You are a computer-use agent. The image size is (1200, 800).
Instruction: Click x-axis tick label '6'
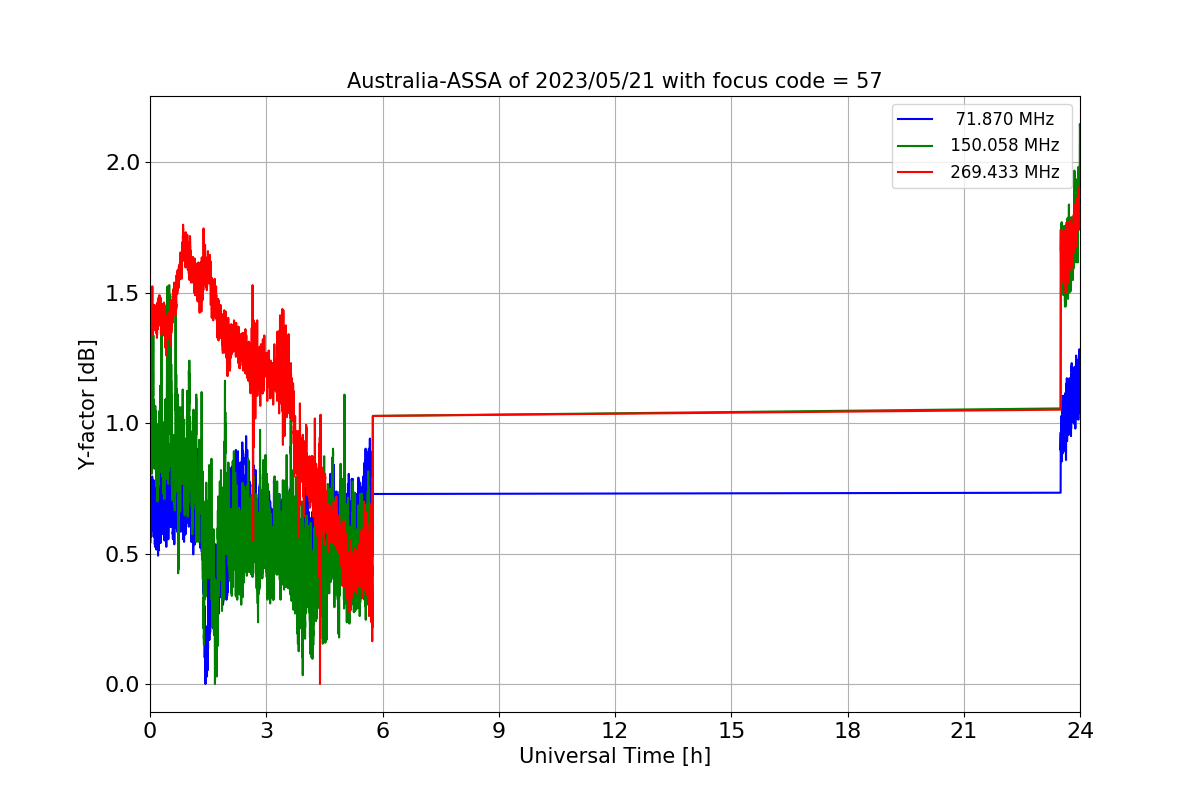click(x=383, y=731)
